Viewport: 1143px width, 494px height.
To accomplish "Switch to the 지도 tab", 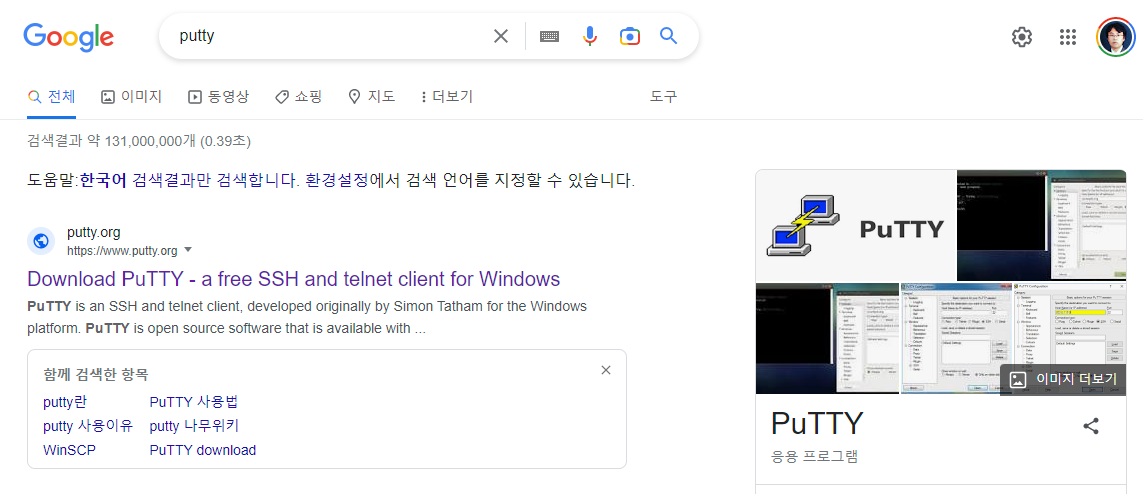I will 372,96.
